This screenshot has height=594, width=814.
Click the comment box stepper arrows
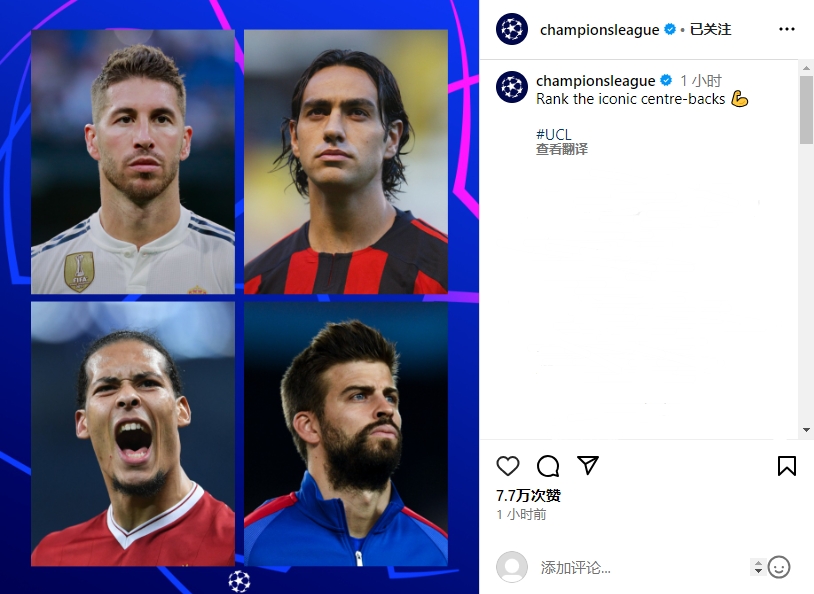click(758, 567)
